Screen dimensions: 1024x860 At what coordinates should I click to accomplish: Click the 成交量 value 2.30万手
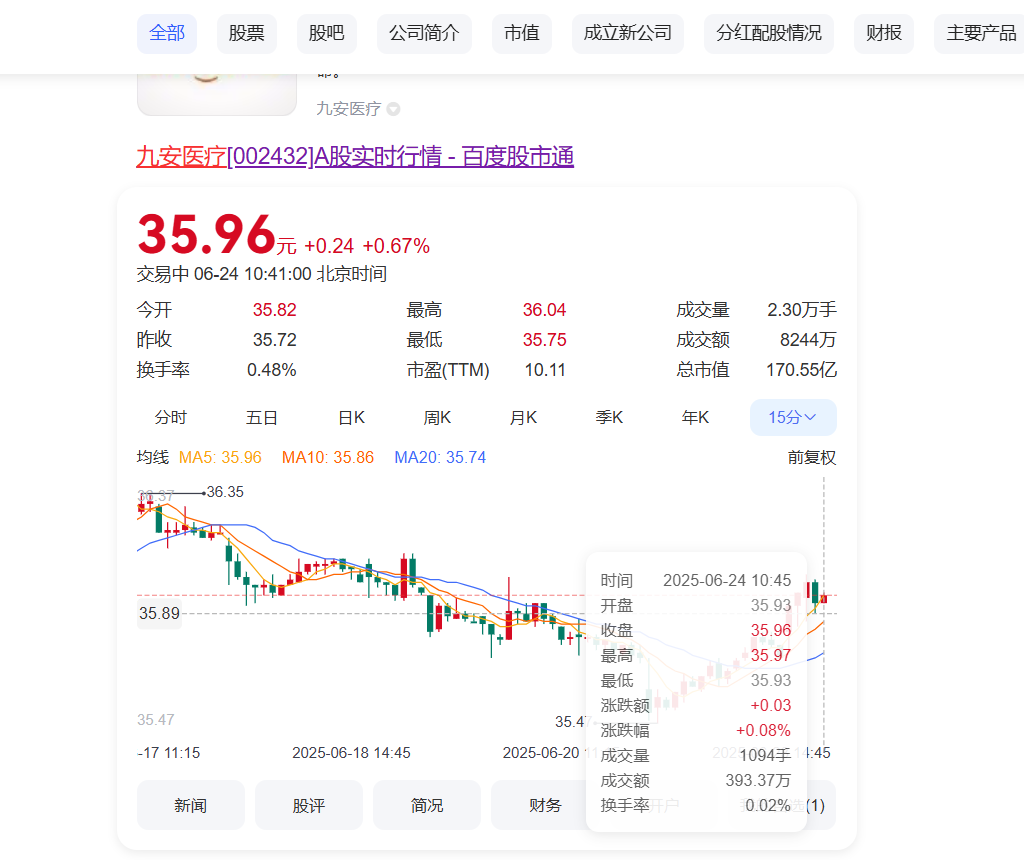801,310
